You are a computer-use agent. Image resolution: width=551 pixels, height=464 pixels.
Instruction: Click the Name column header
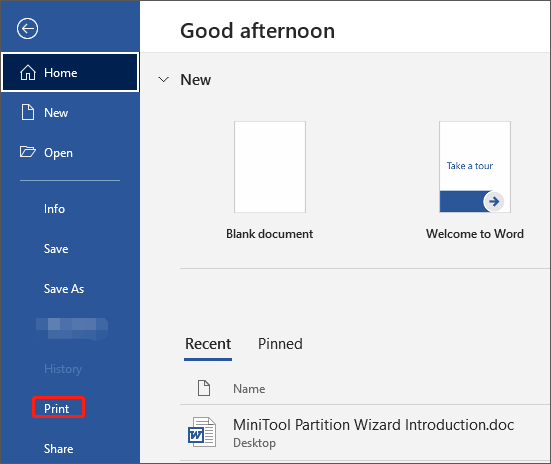pyautogui.click(x=249, y=389)
